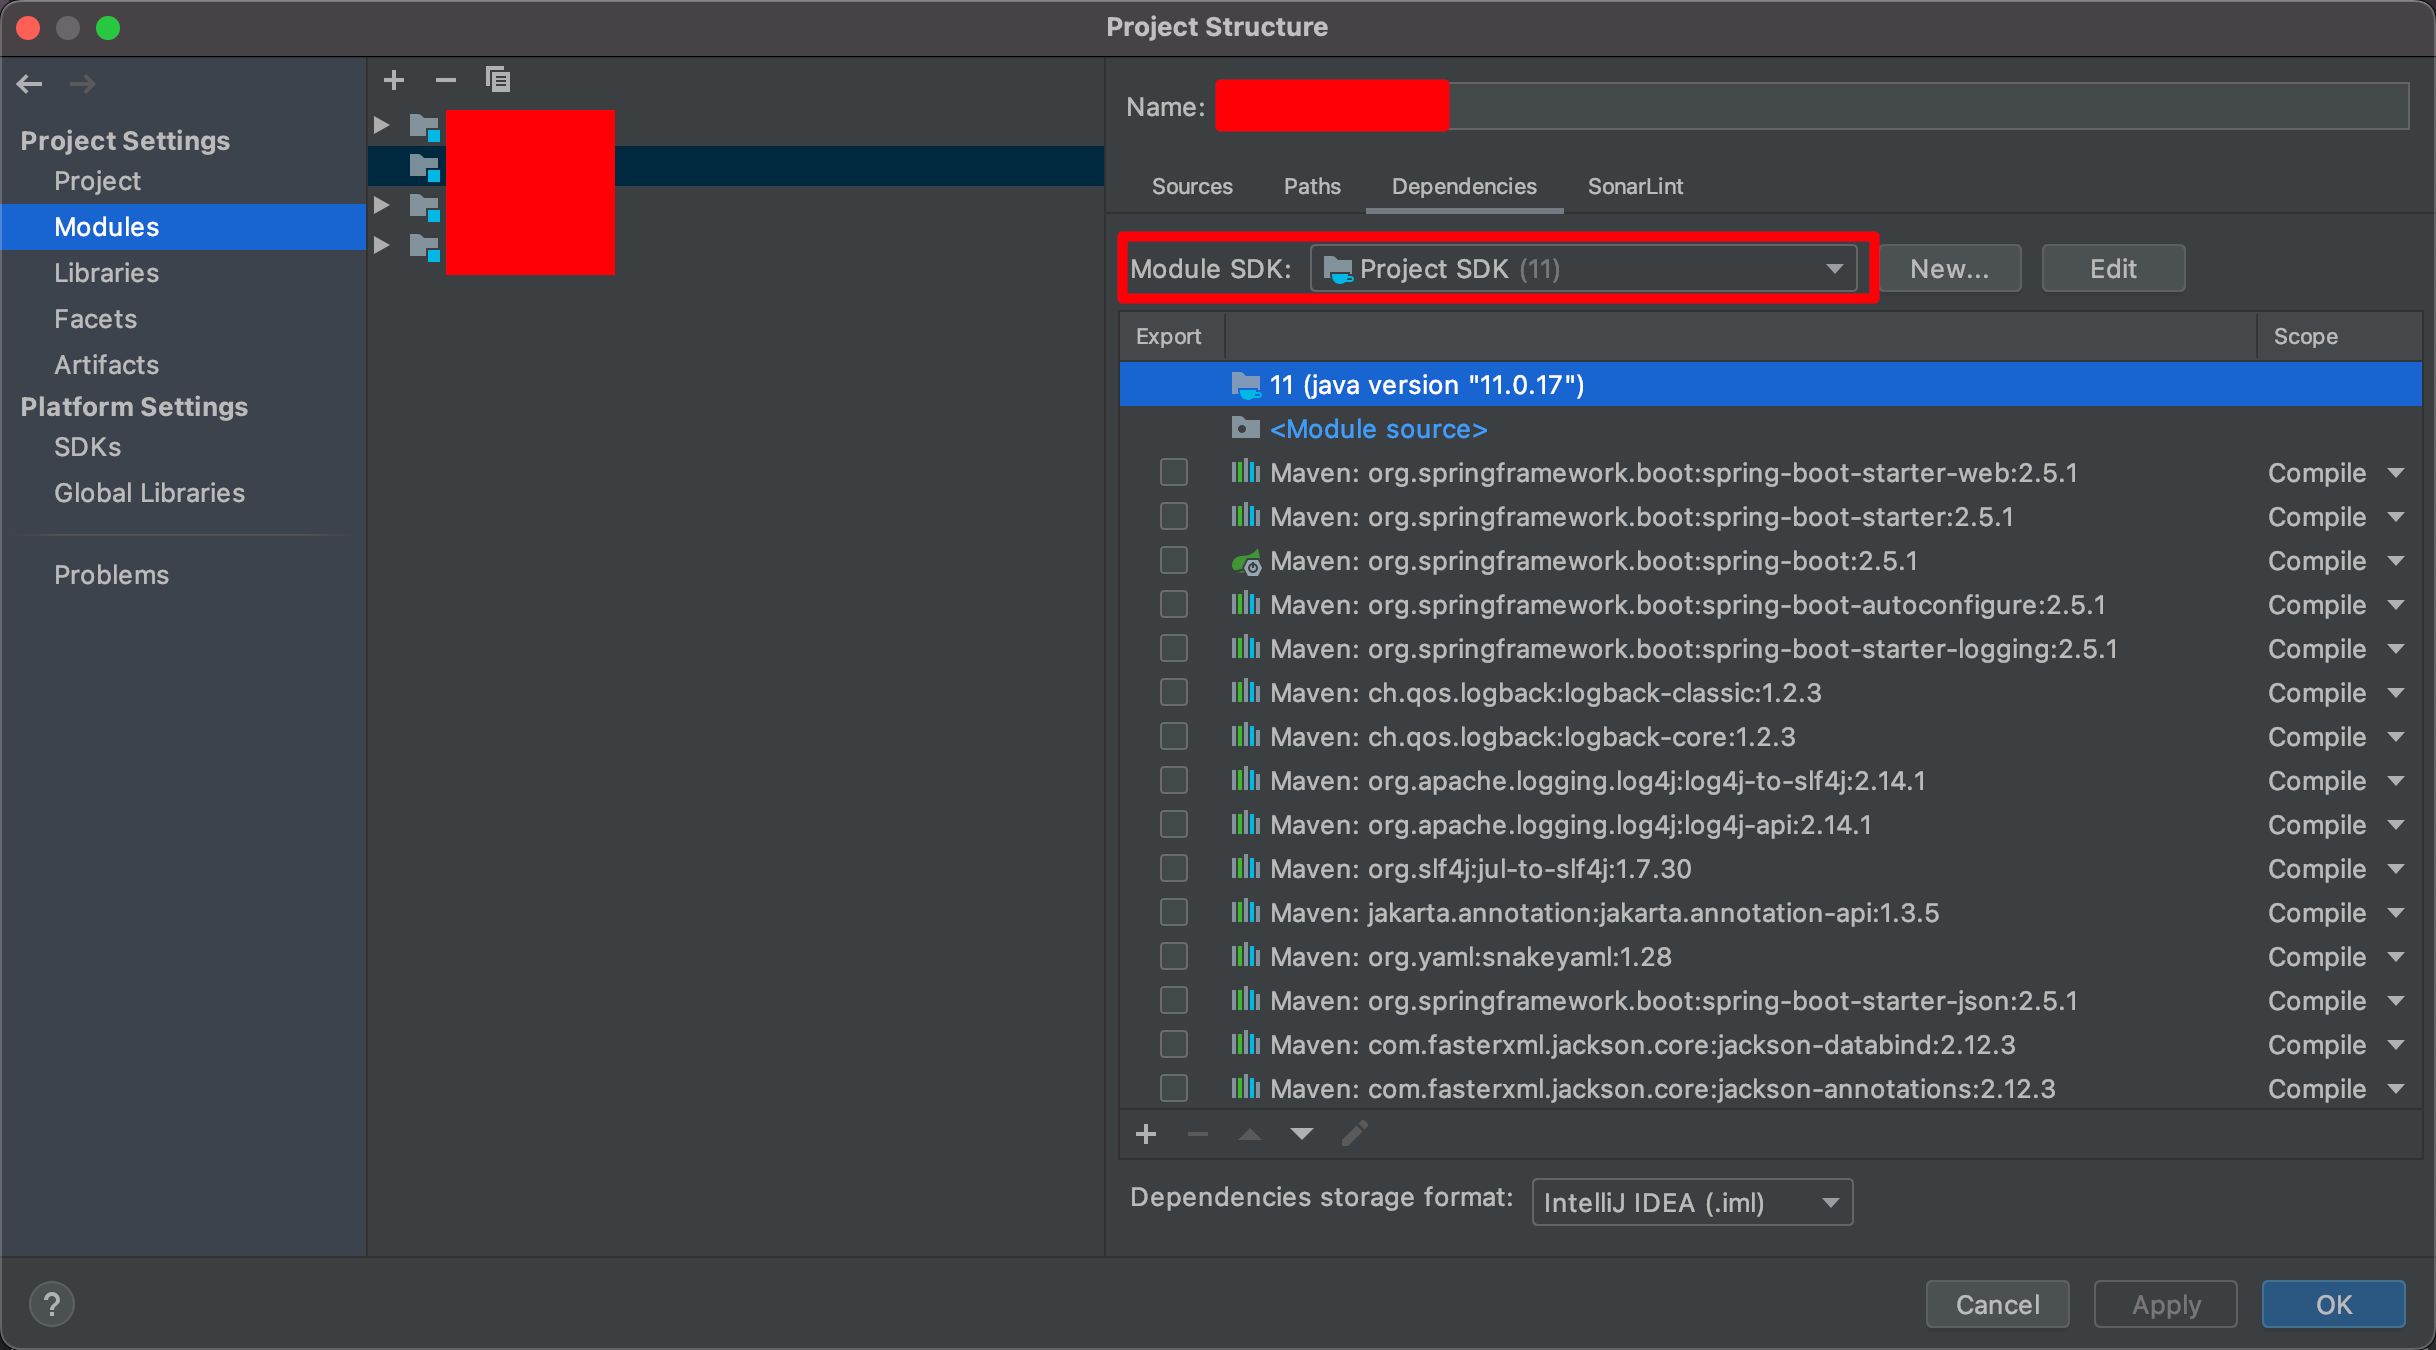2436x1350 pixels.
Task: Click the Scope column header
Action: pyautogui.click(x=2306, y=337)
